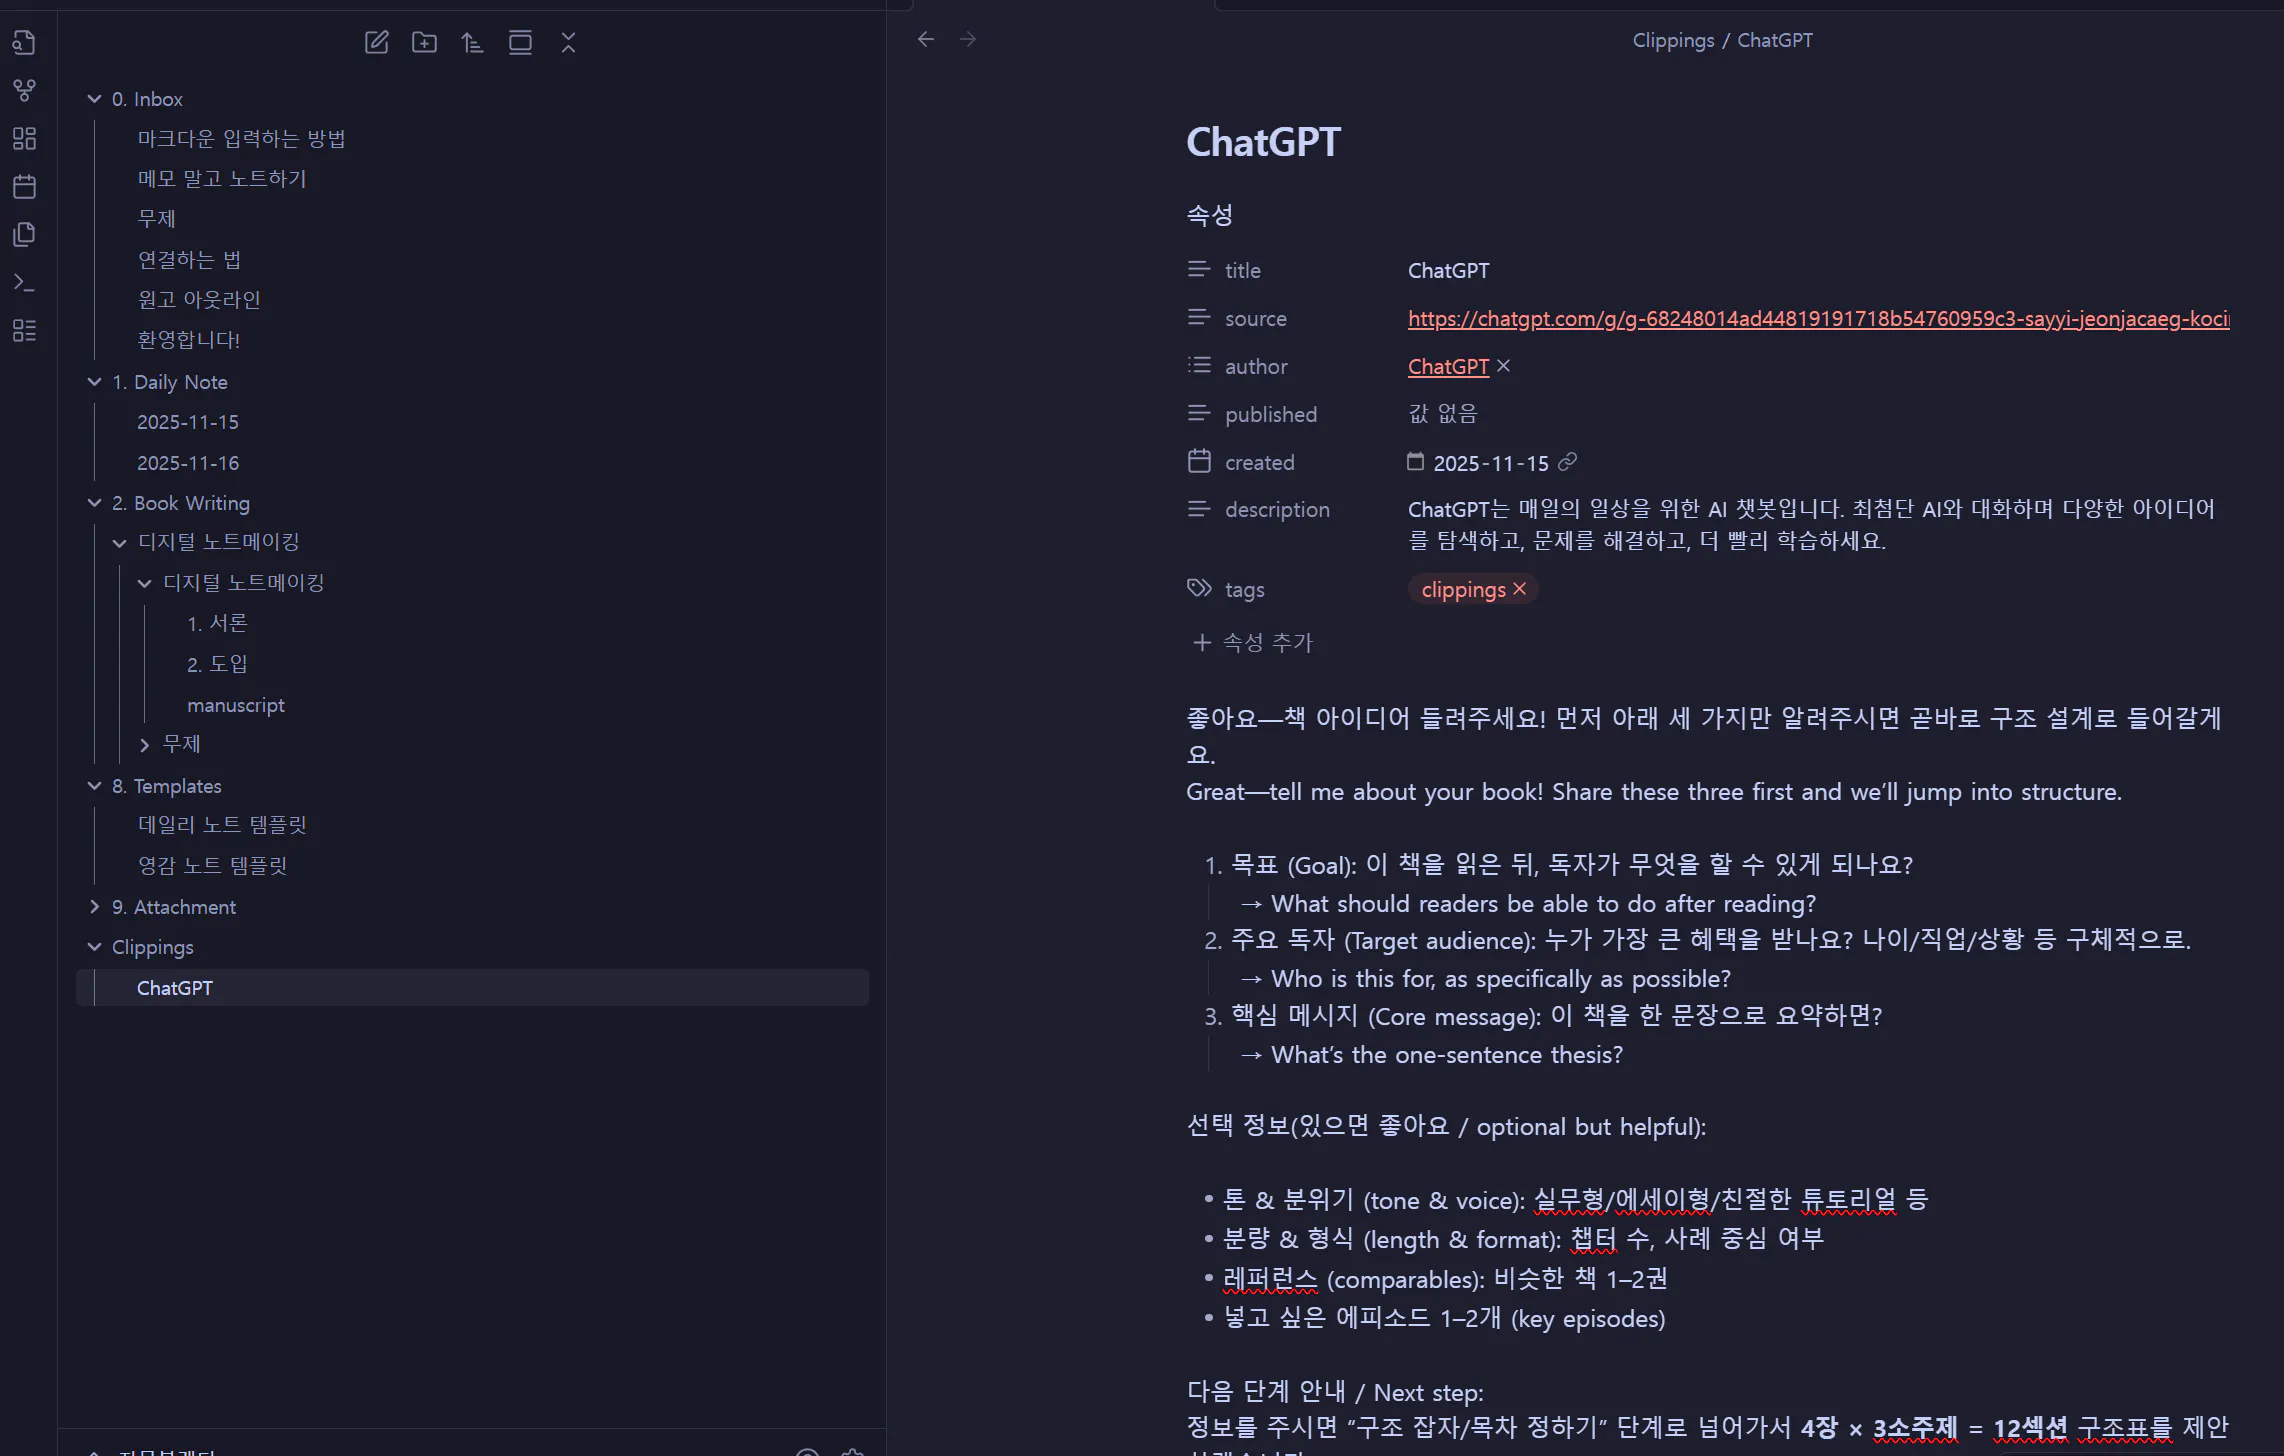Open the manuscript note
The width and height of the screenshot is (2284, 1456).
pyautogui.click(x=236, y=705)
